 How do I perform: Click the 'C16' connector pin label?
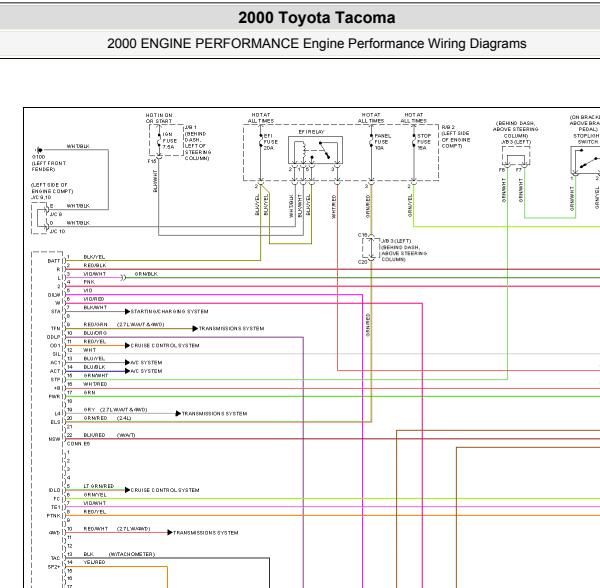click(363, 235)
